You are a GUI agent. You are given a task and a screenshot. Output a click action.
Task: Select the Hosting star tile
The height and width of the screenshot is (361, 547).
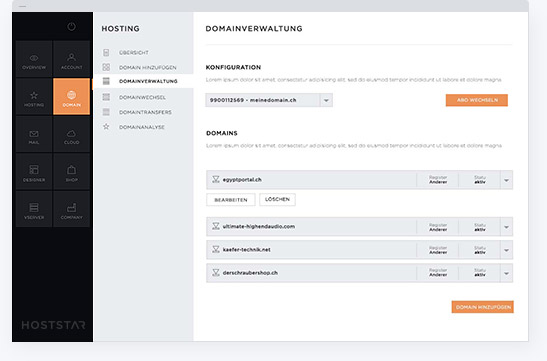click(x=34, y=96)
